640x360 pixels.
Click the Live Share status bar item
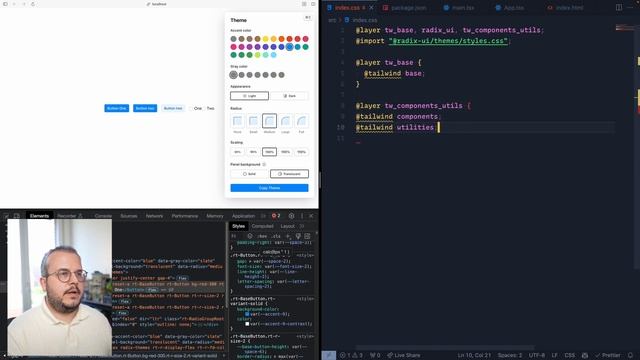[404, 356]
